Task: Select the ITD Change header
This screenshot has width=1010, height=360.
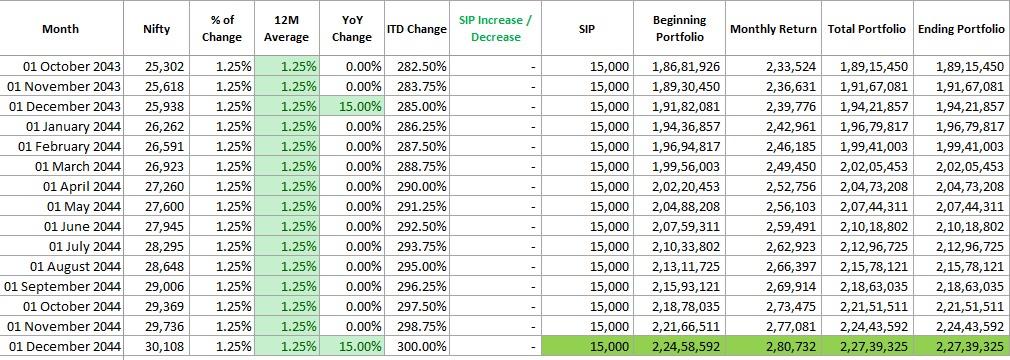Action: coord(417,28)
